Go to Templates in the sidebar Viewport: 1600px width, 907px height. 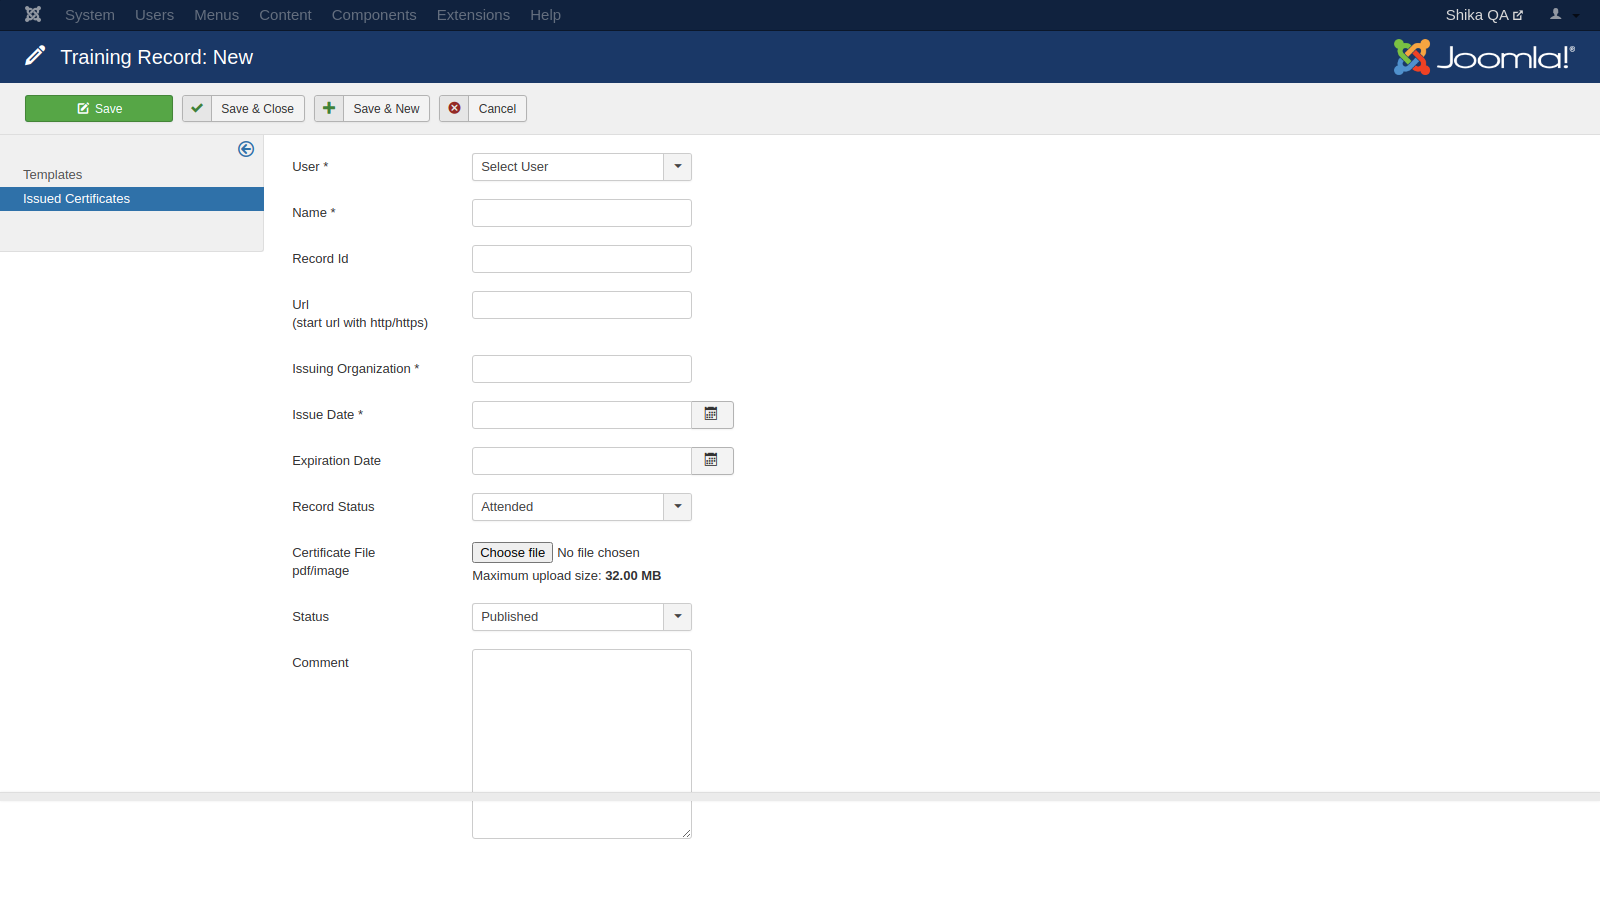[x=53, y=175]
